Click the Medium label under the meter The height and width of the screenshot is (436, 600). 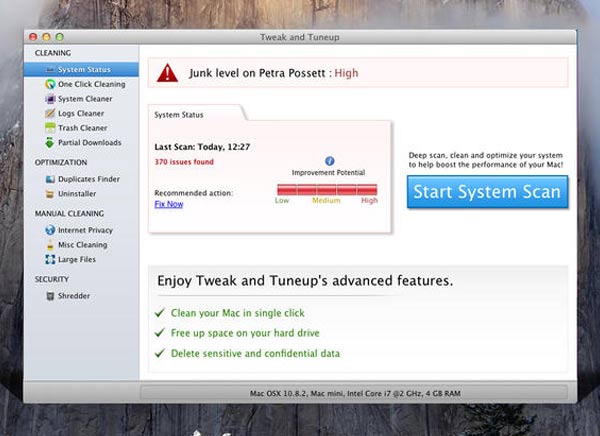coord(326,200)
